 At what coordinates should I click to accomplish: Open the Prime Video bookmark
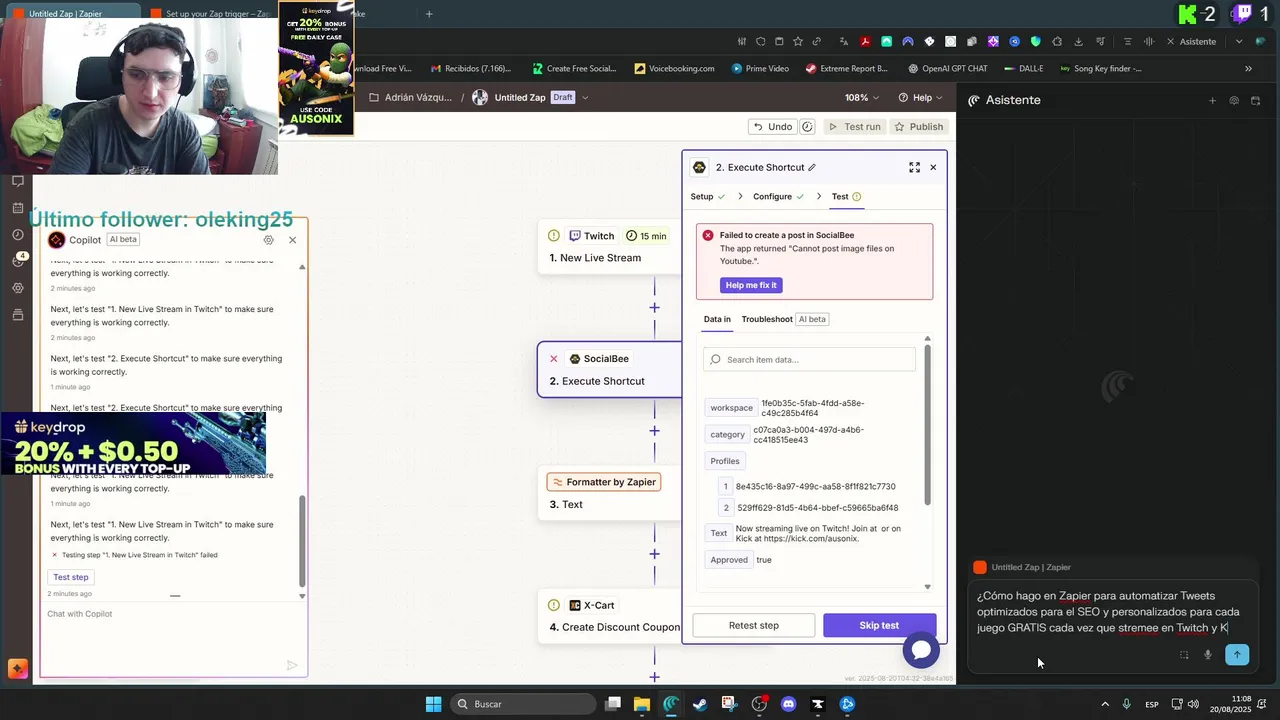760,69
